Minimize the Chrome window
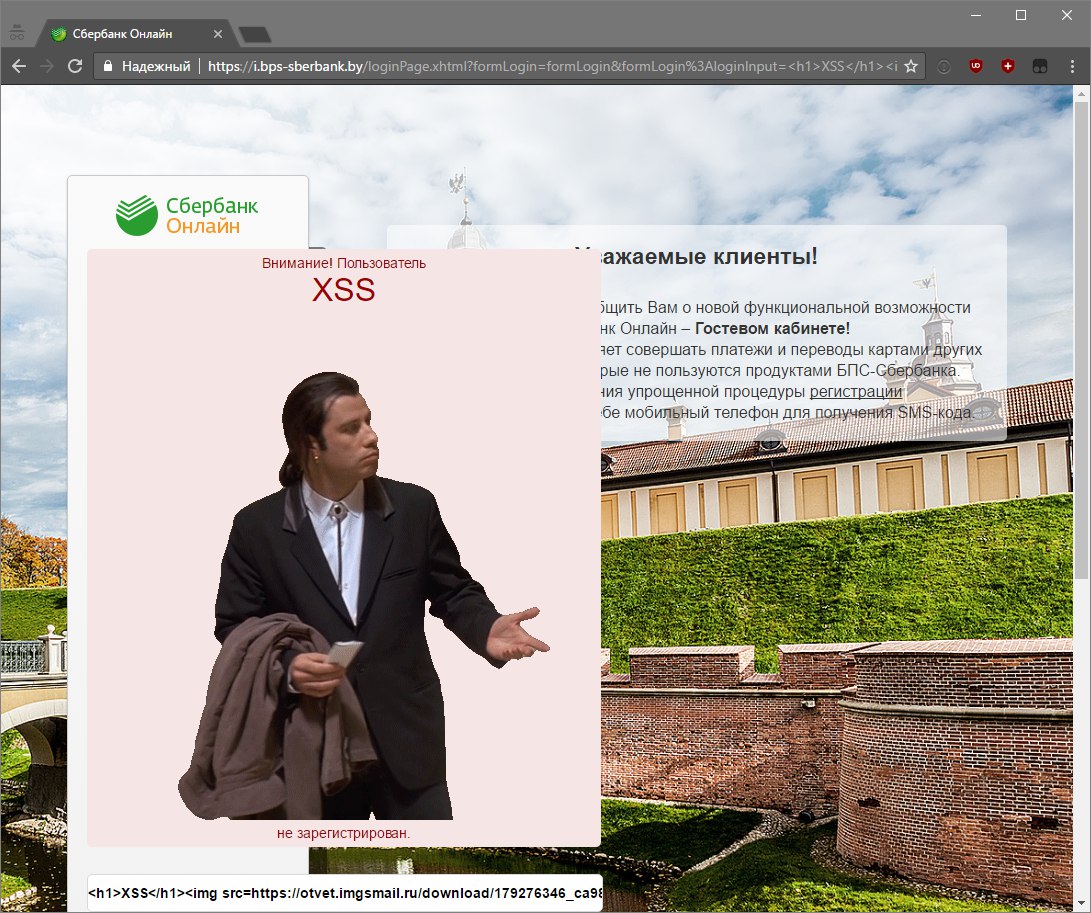1091x913 pixels. (x=976, y=15)
